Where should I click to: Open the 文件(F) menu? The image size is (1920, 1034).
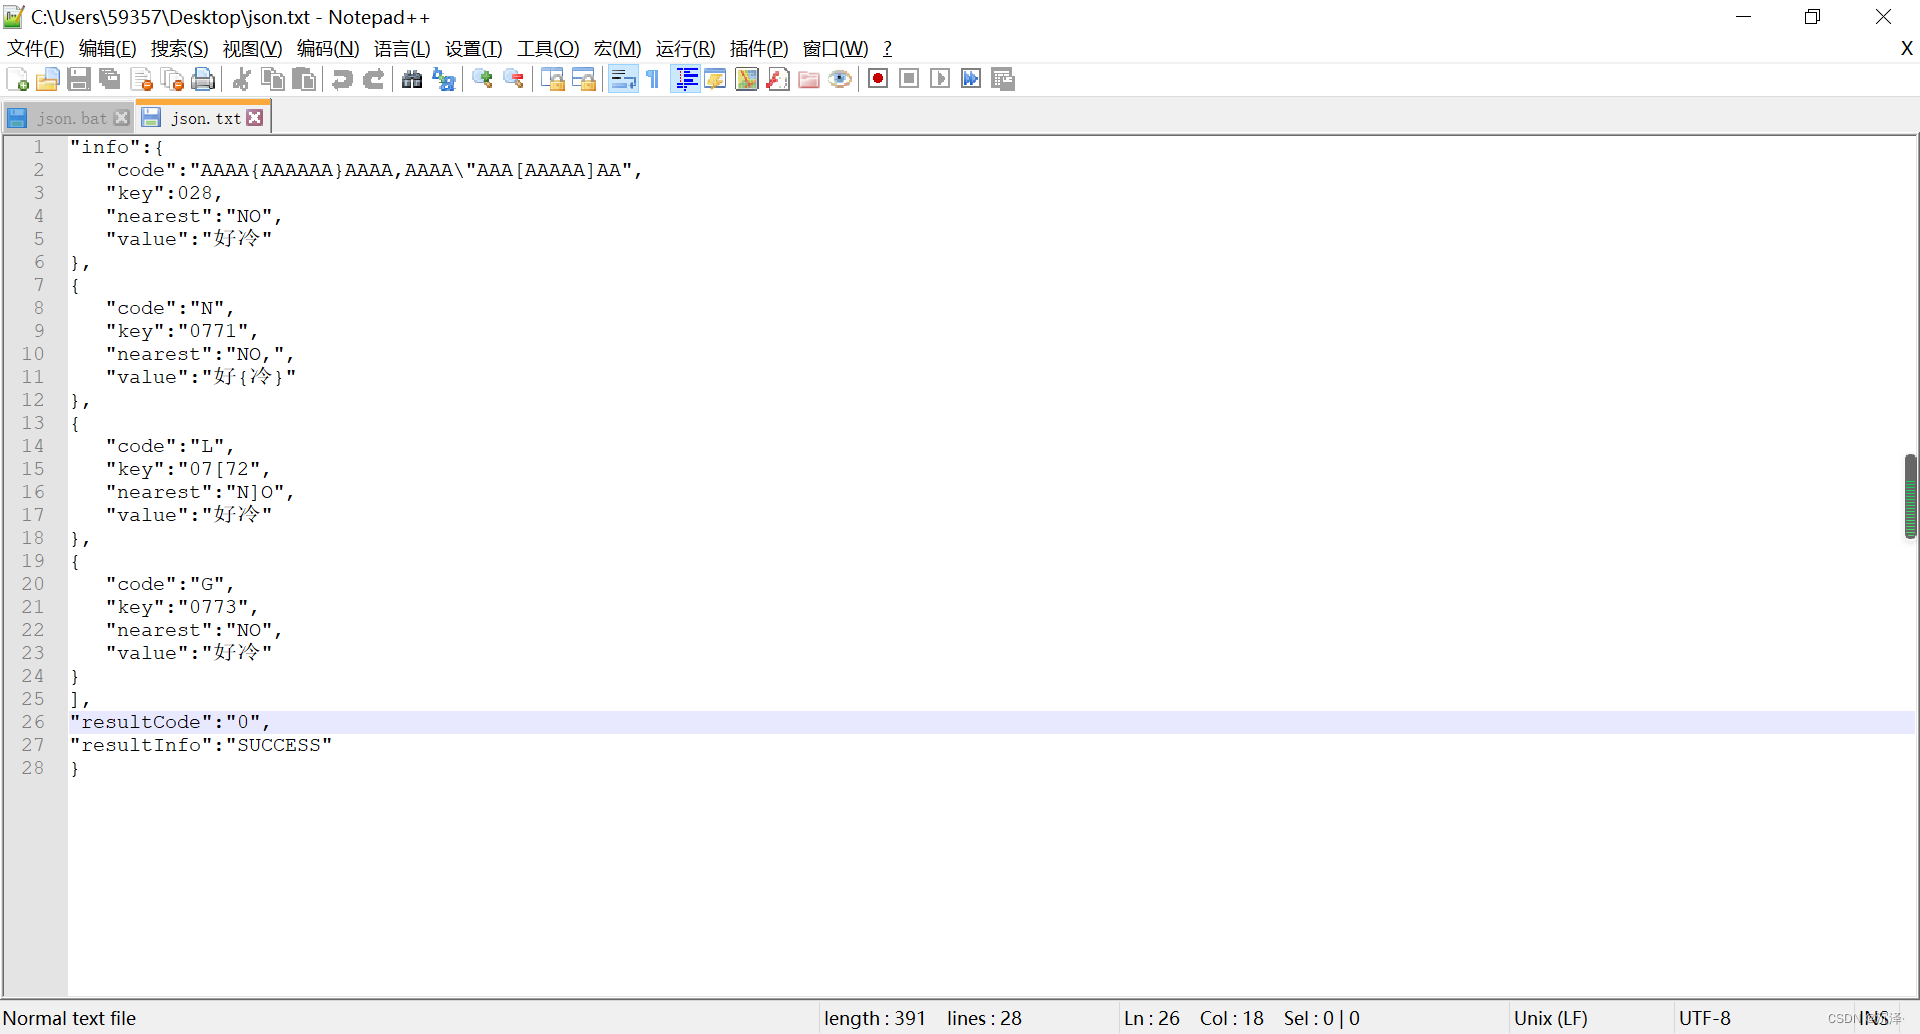36,48
